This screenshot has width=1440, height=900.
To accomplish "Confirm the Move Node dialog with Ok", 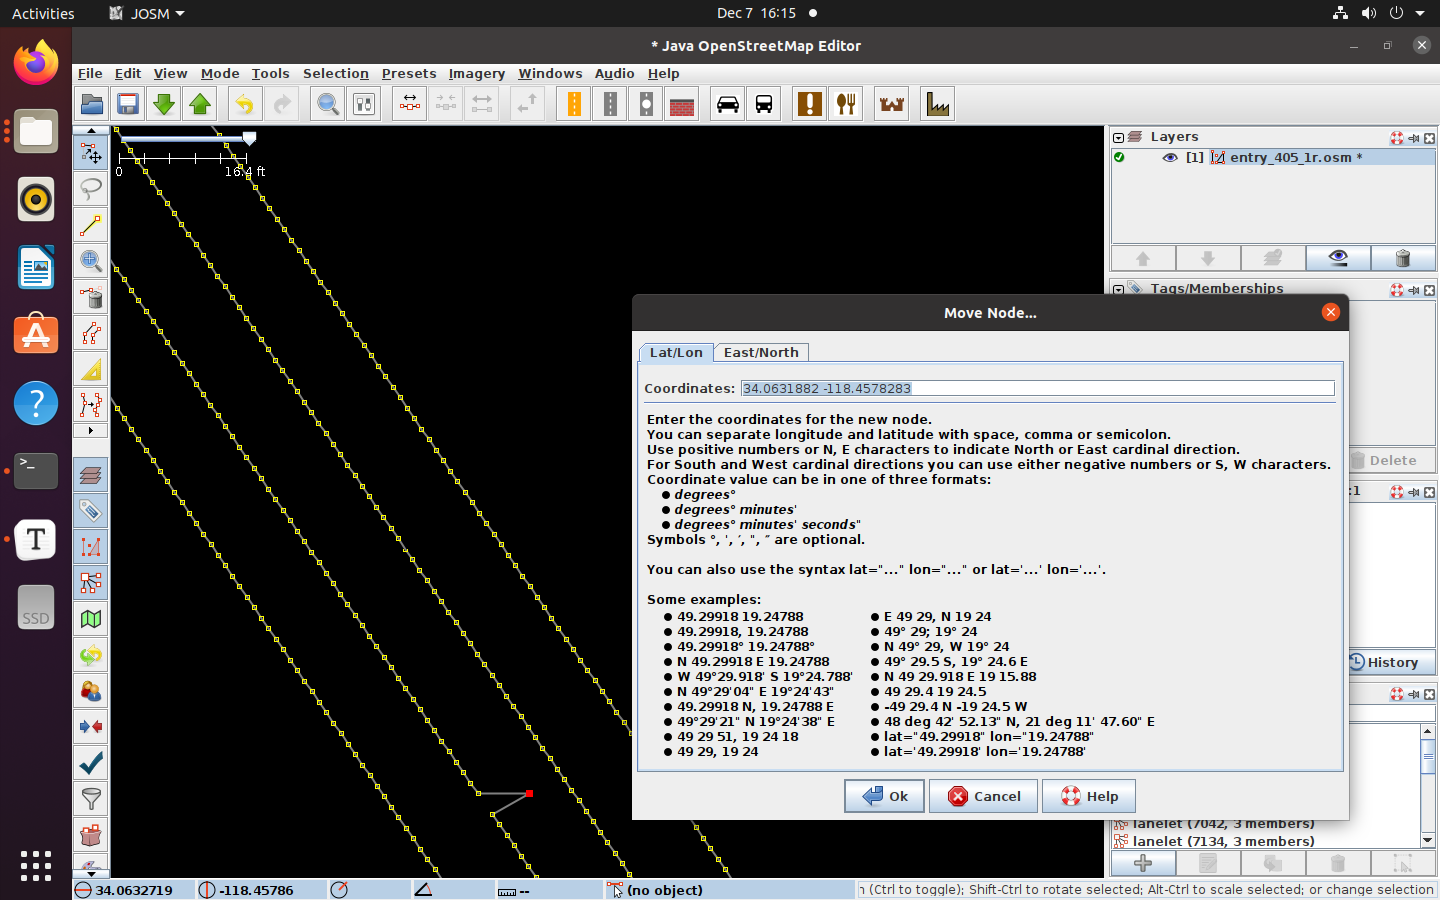I will [x=885, y=796].
